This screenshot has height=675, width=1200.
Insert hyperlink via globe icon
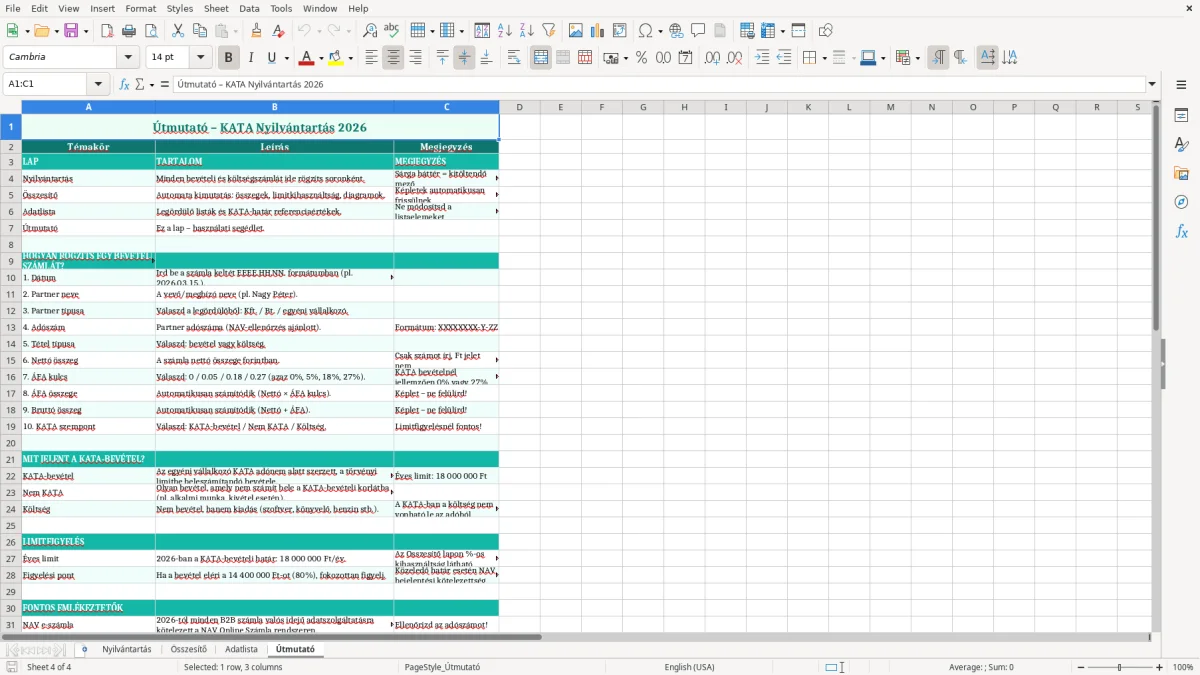[676, 31]
